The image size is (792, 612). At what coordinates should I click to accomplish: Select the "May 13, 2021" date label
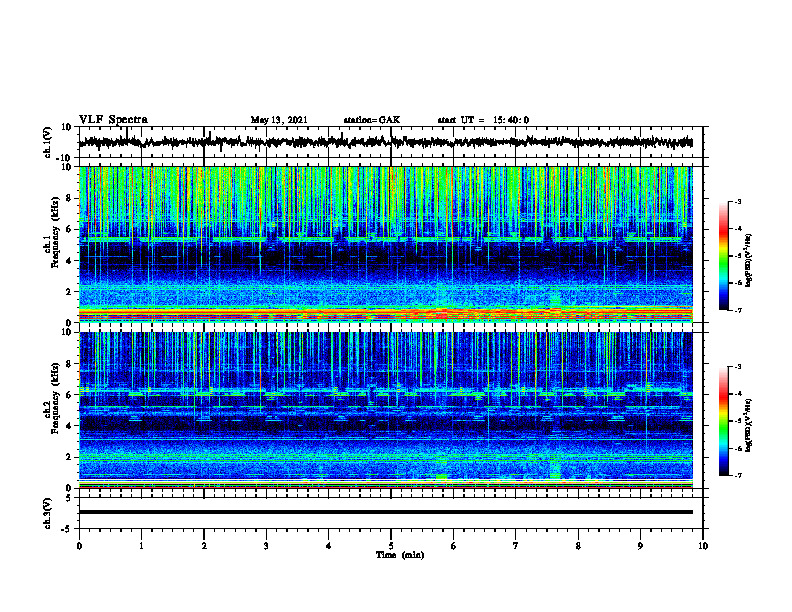tap(279, 120)
